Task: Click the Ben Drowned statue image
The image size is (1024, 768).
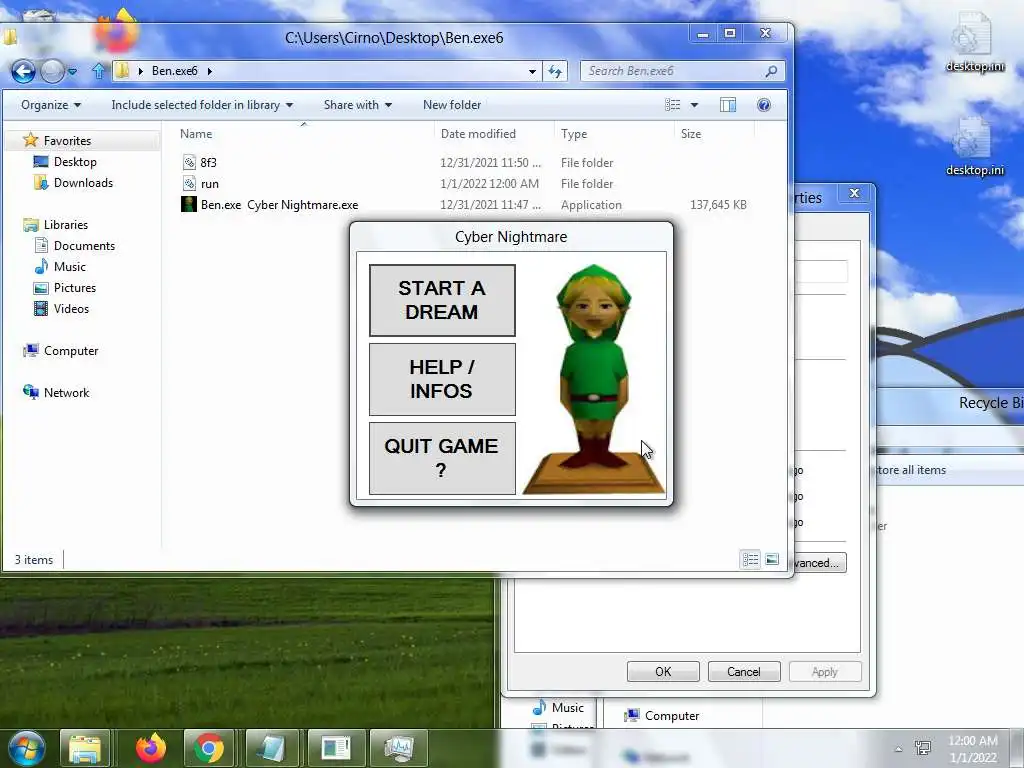Action: point(594,379)
